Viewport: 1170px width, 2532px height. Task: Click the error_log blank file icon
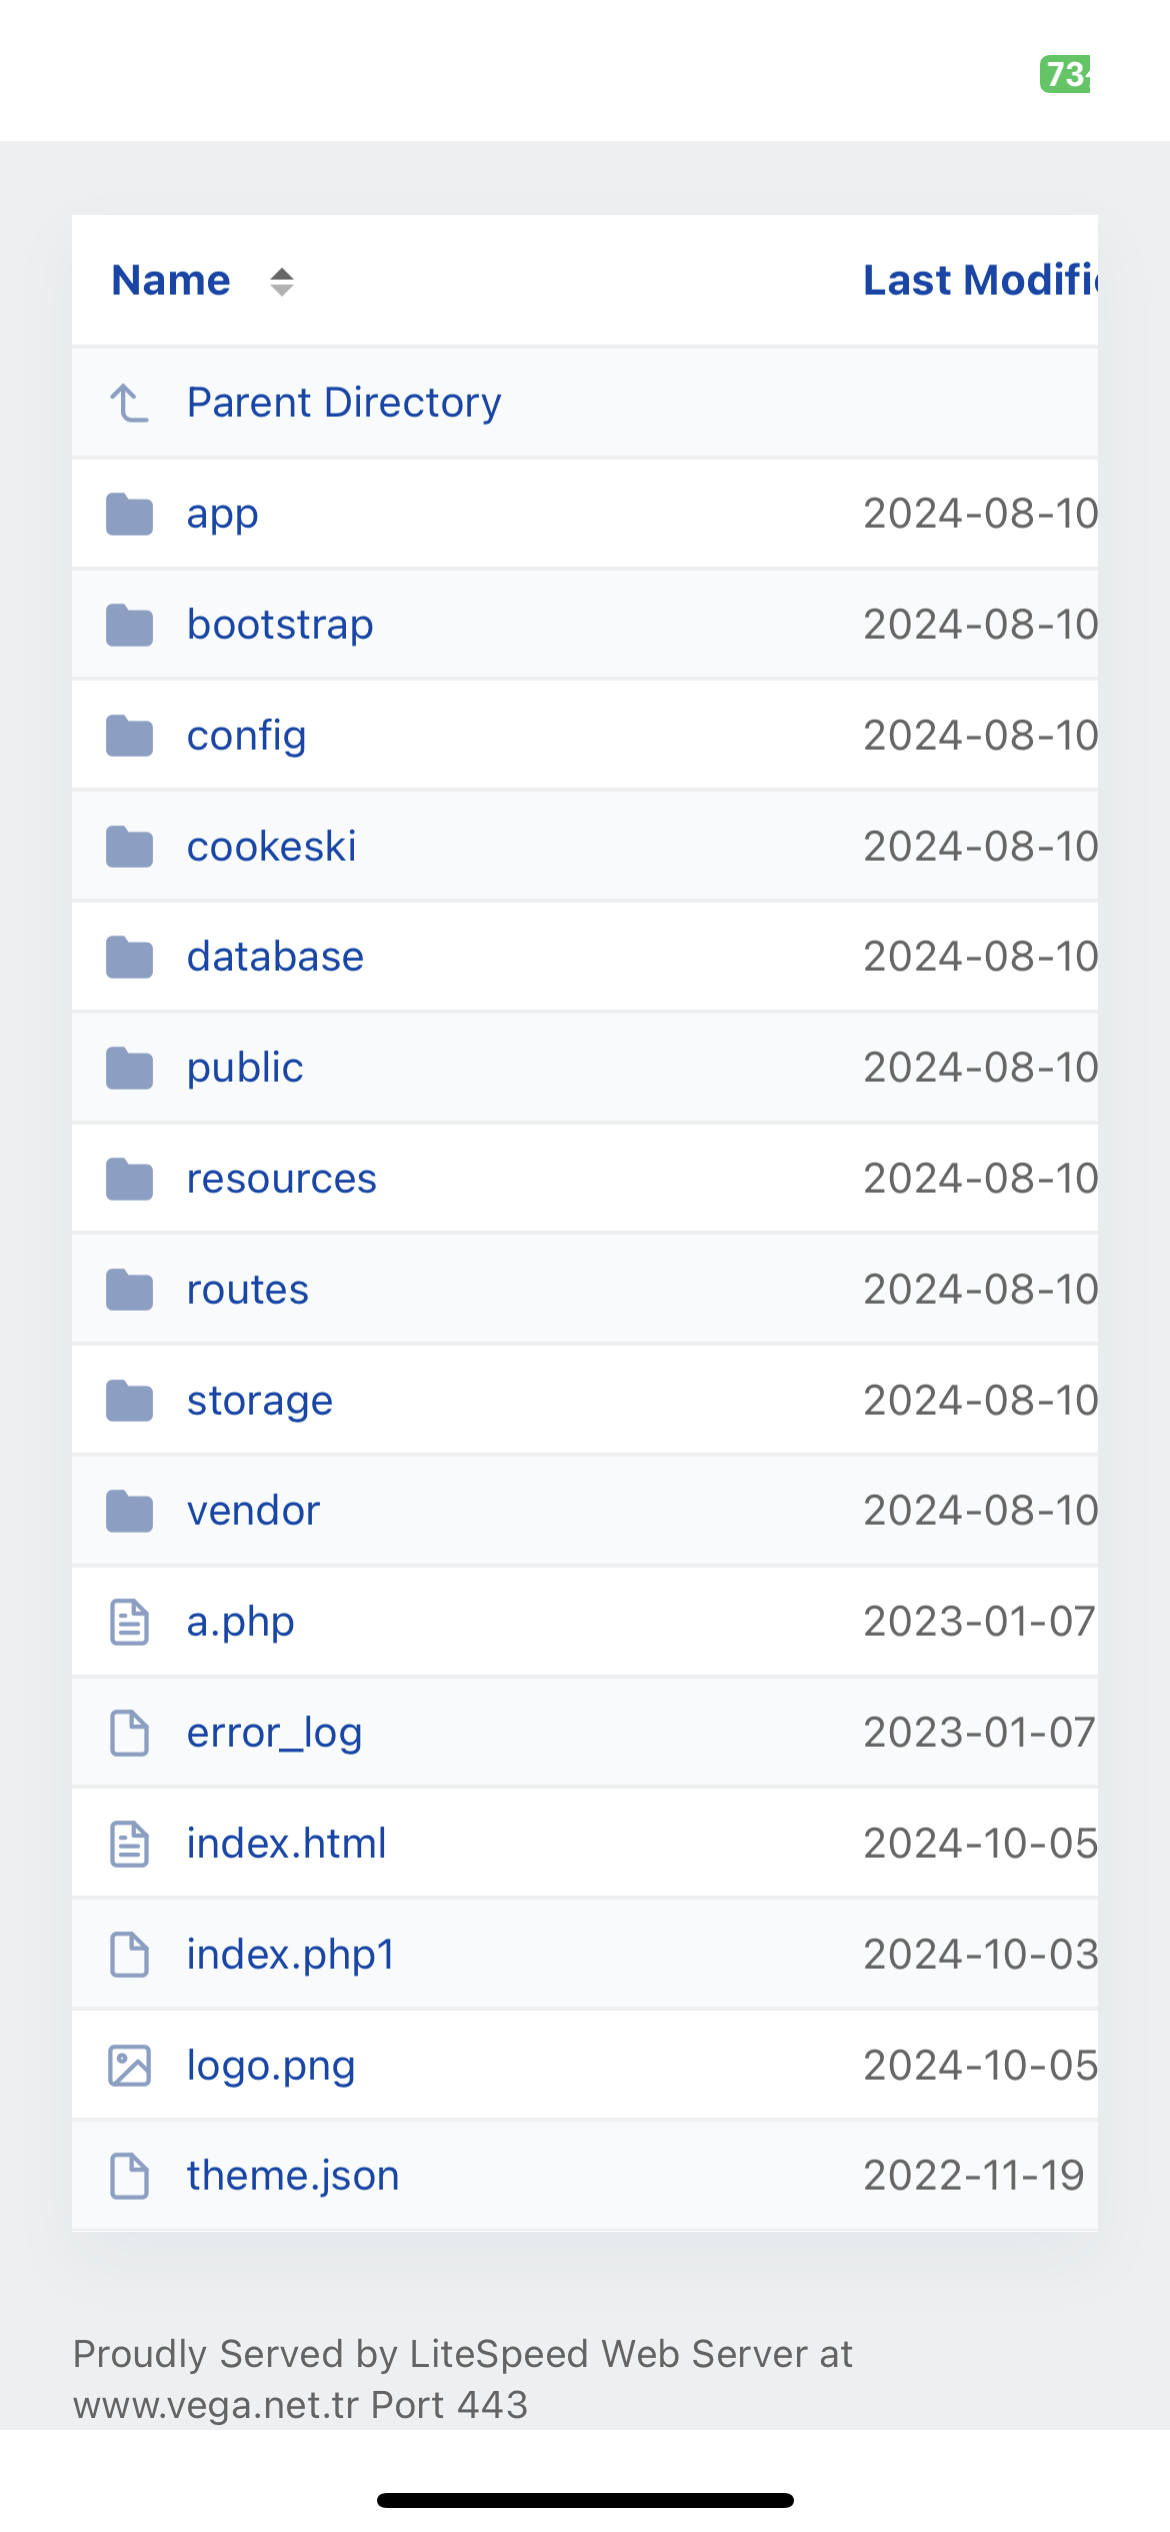point(129,1733)
